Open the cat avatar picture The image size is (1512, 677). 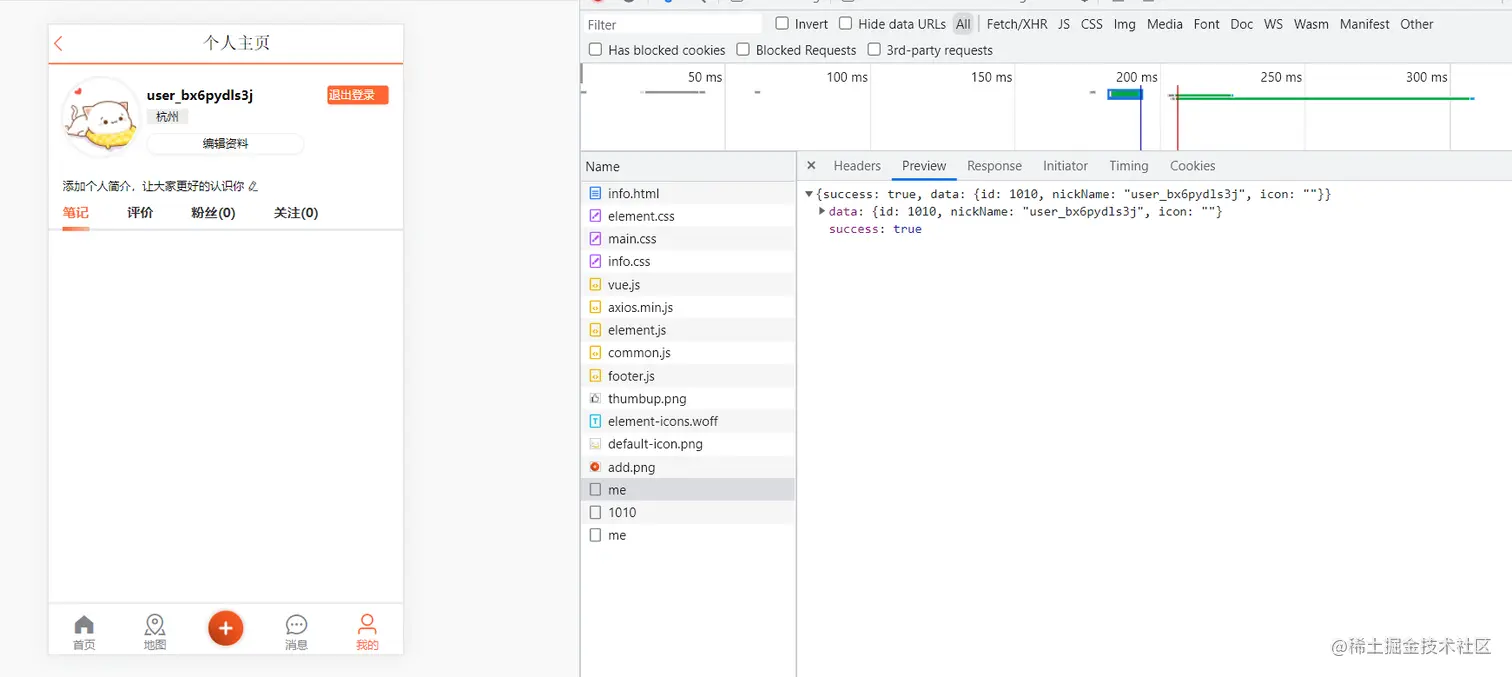click(x=100, y=117)
